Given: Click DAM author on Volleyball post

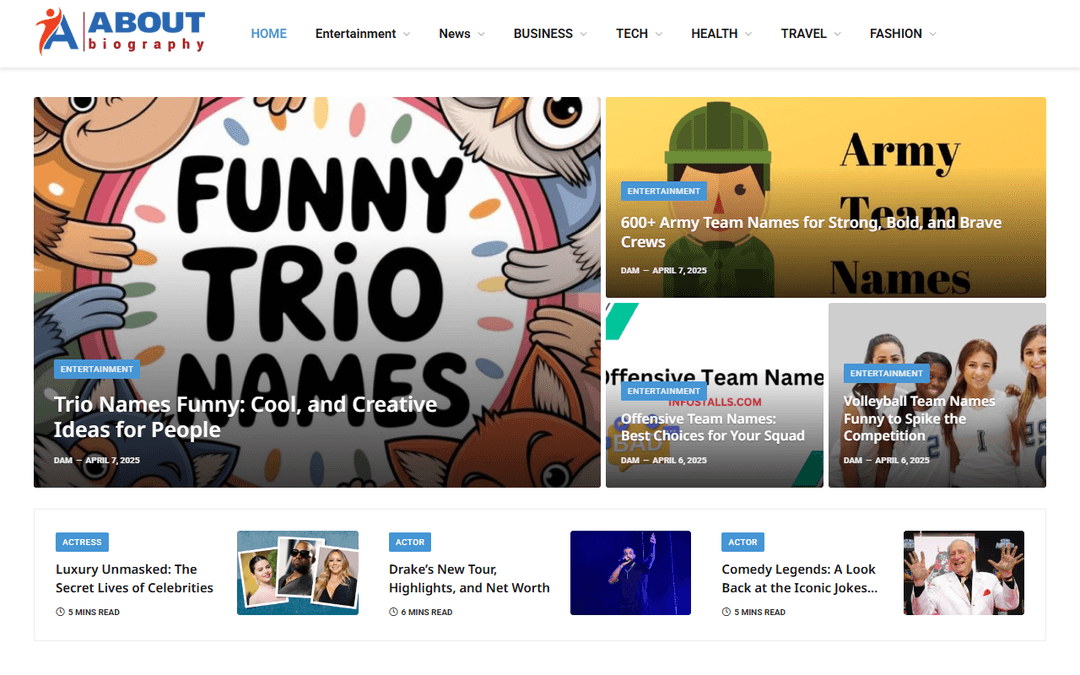Looking at the screenshot, I should pyautogui.click(x=853, y=460).
